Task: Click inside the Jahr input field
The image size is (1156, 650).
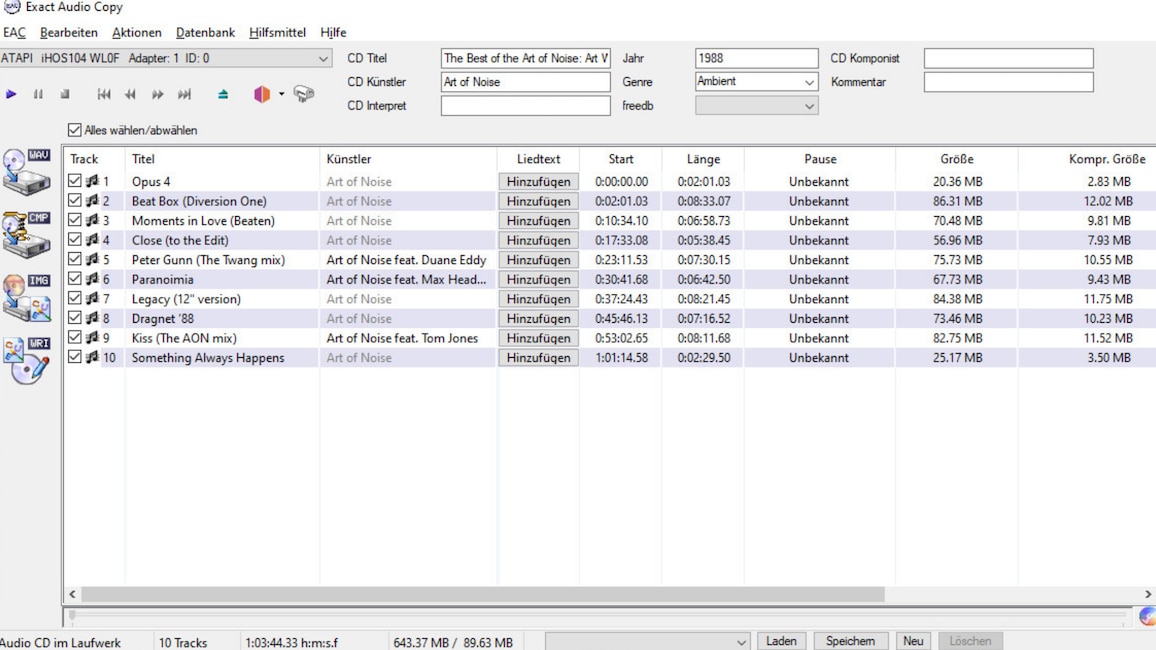Action: click(x=755, y=58)
